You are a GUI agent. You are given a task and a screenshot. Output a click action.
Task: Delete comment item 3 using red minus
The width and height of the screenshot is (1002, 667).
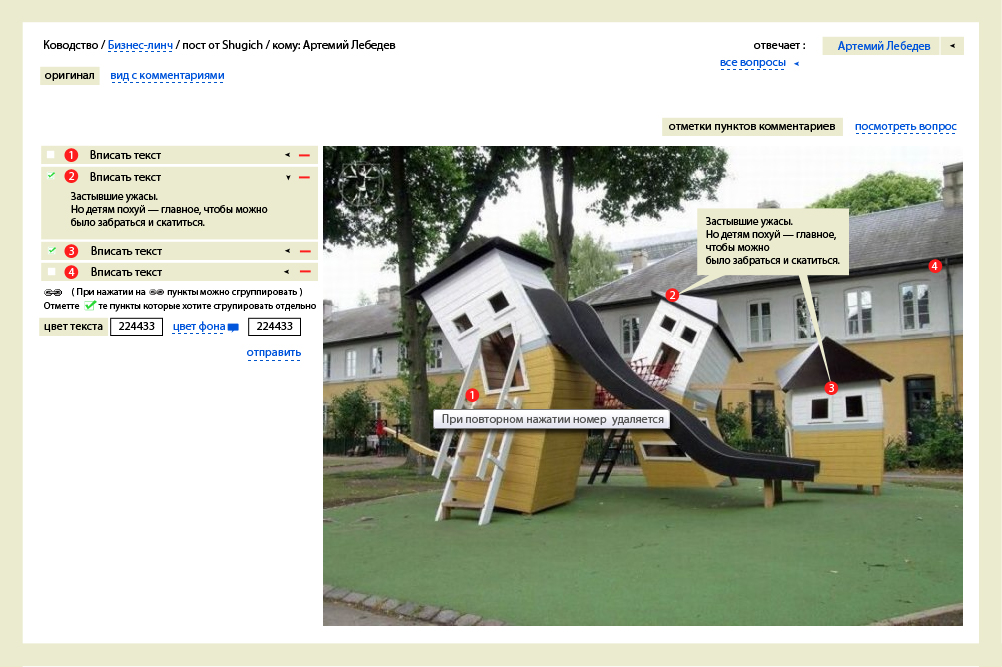click(x=304, y=251)
